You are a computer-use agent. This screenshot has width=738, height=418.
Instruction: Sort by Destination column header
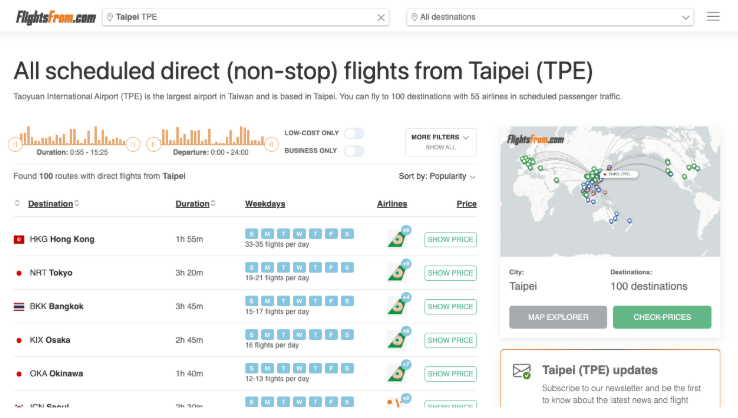[x=50, y=204]
